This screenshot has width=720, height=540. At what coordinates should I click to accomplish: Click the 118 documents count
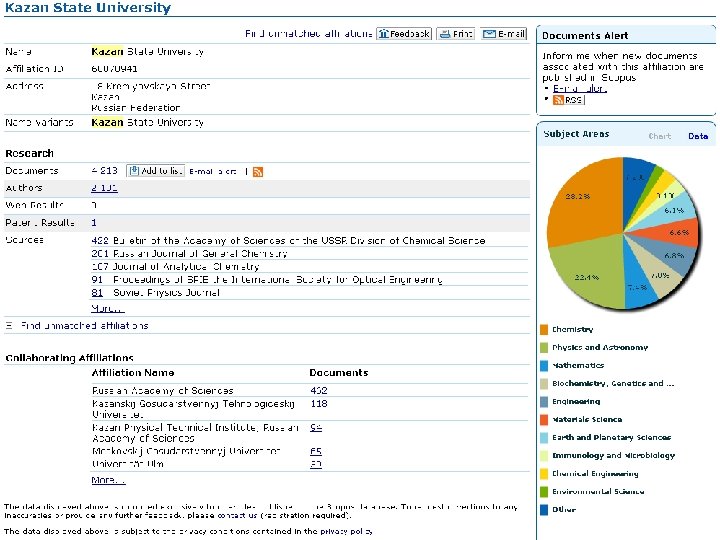coord(319,404)
